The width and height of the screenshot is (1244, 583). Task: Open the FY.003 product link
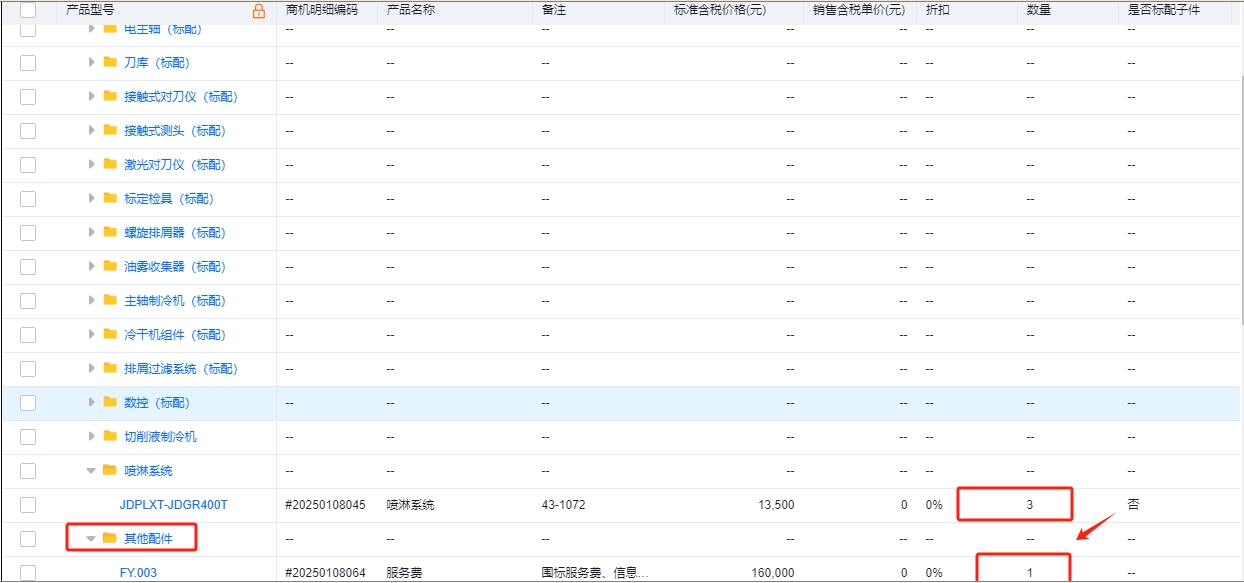pyautogui.click(x=138, y=573)
